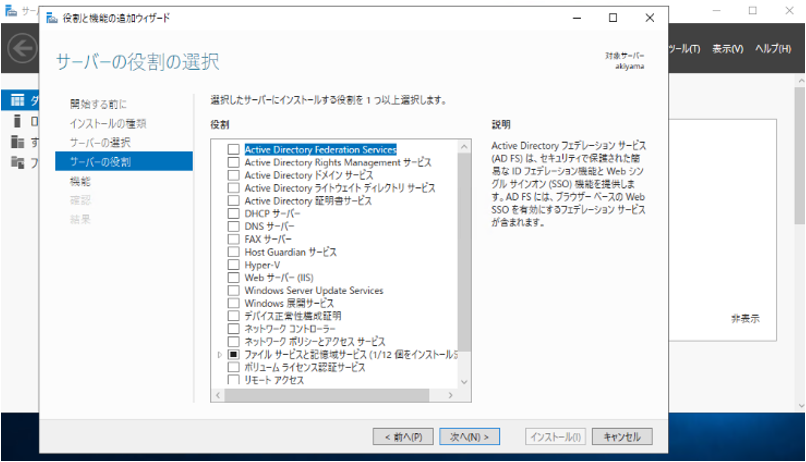Enable the DHCP サーバー role

pos(233,214)
